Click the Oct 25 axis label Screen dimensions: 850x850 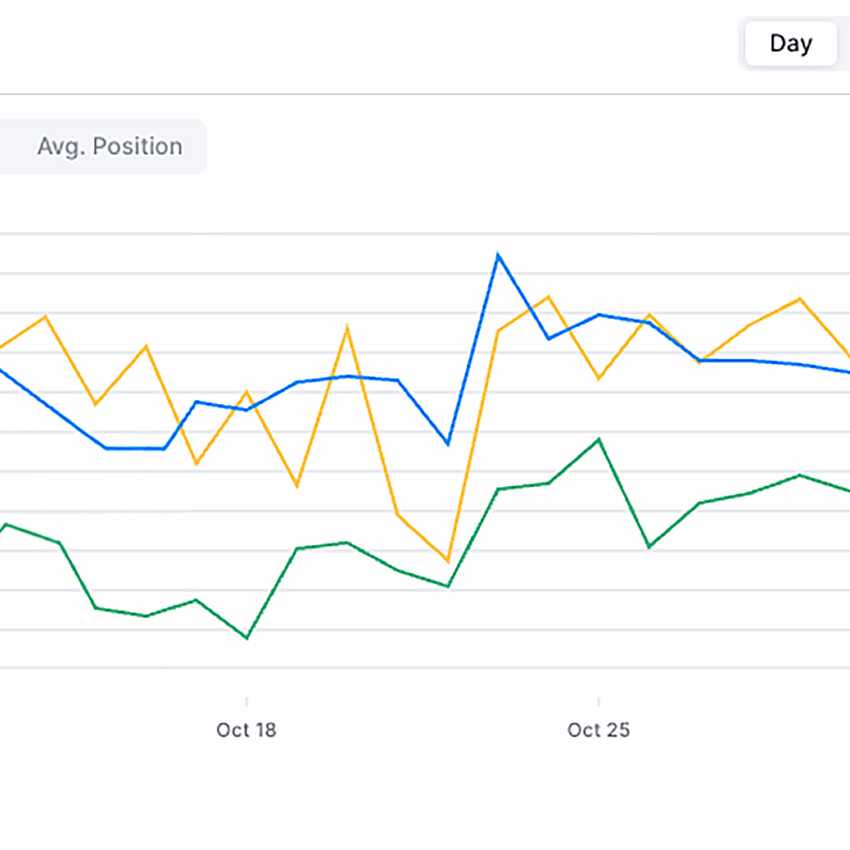click(x=598, y=730)
